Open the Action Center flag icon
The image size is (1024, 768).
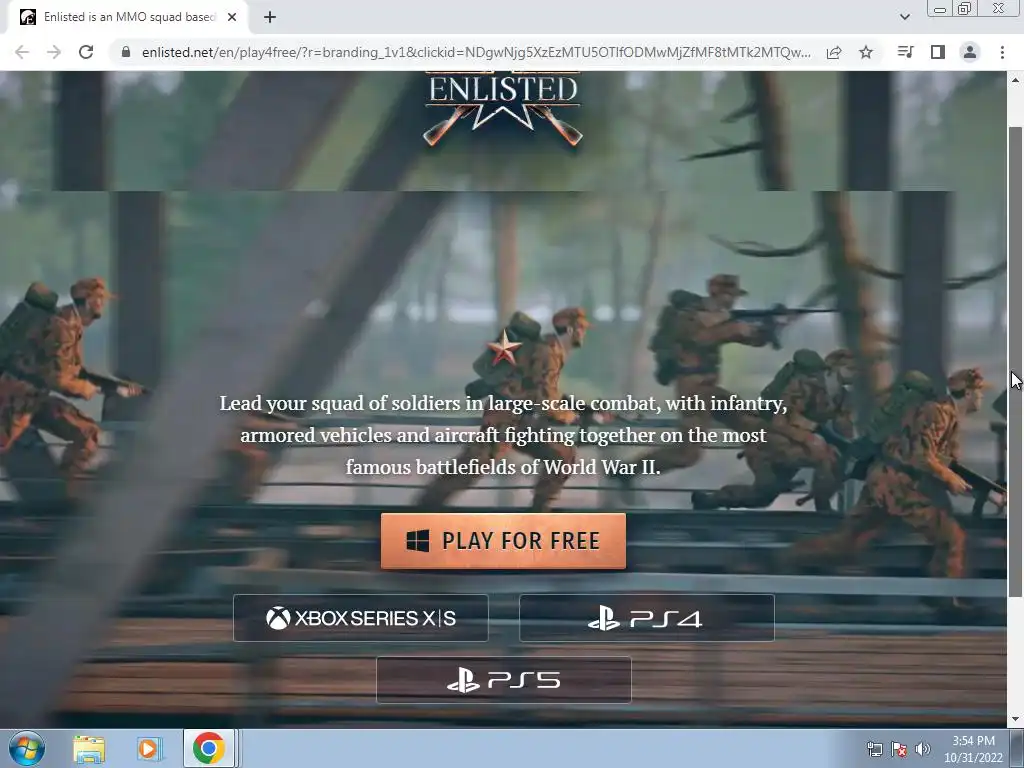tap(899, 749)
